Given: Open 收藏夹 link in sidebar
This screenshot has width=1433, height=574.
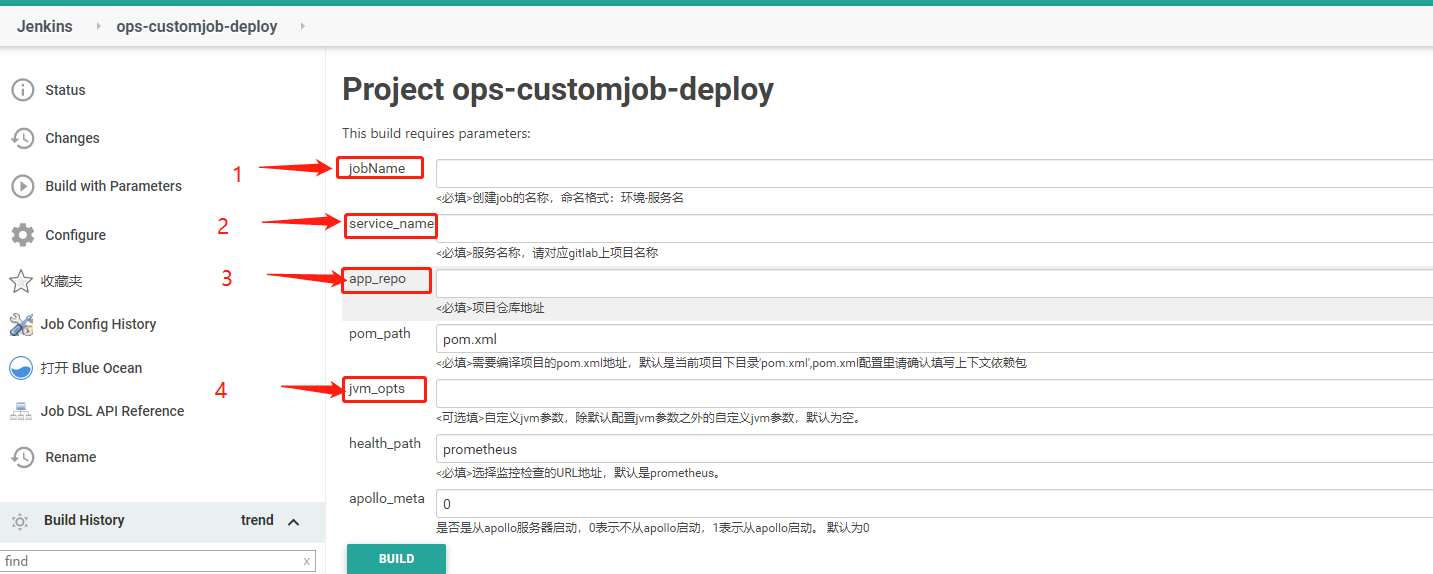Looking at the screenshot, I should tap(61, 282).
